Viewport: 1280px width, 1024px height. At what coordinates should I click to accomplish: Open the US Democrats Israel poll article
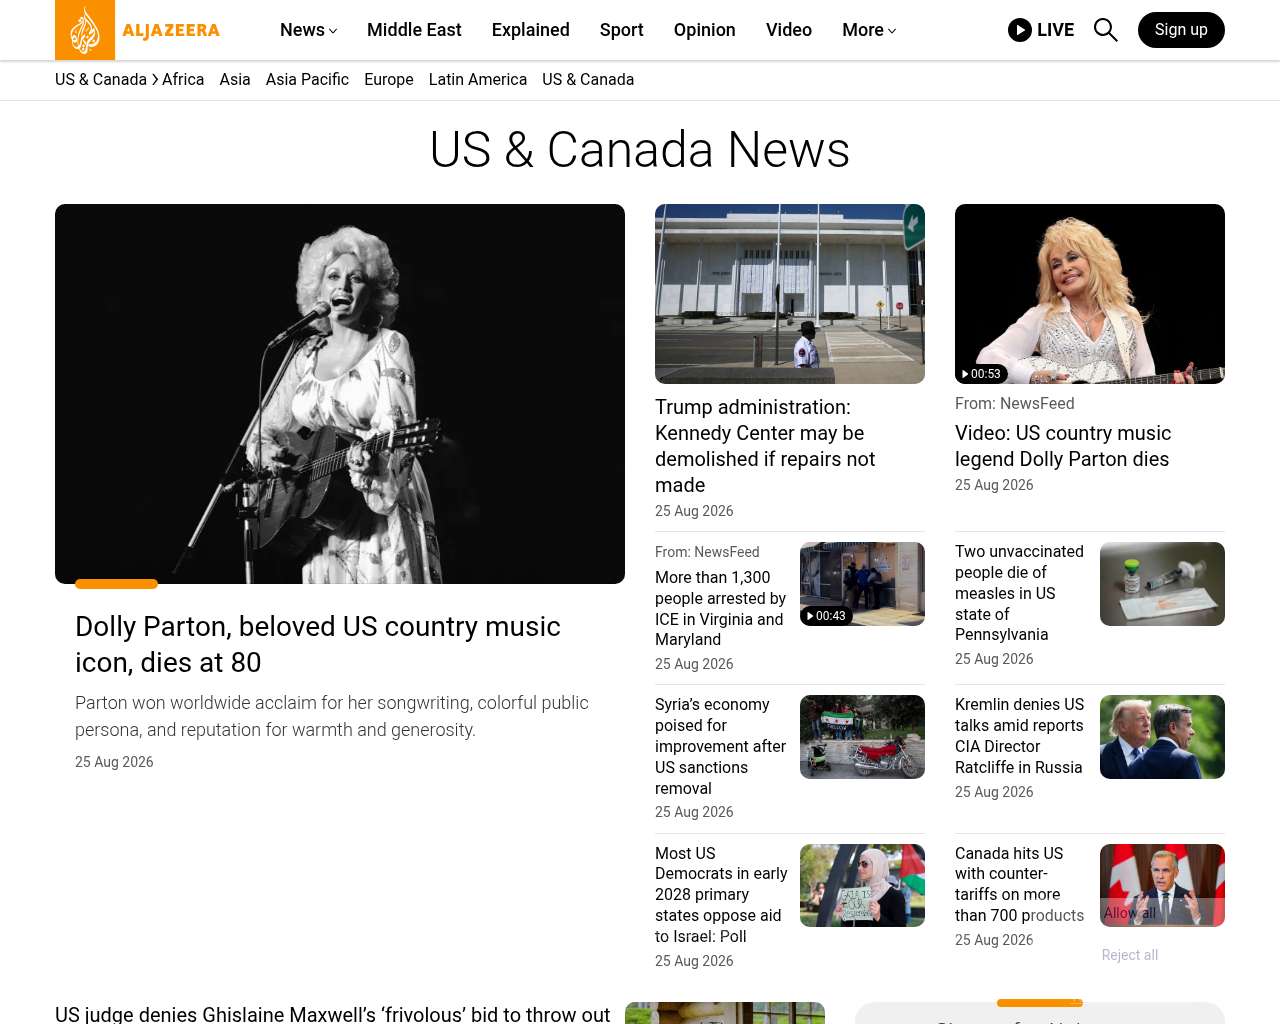coord(721,895)
